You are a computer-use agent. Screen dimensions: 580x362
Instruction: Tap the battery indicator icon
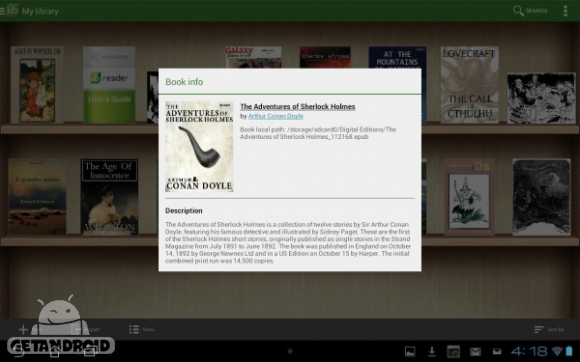pyautogui.click(x=569, y=351)
